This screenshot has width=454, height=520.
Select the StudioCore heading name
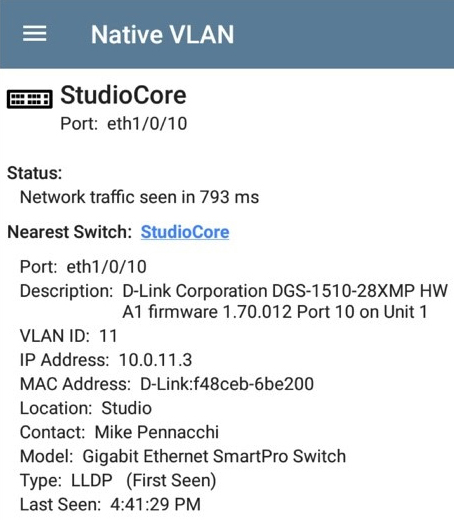click(123, 95)
